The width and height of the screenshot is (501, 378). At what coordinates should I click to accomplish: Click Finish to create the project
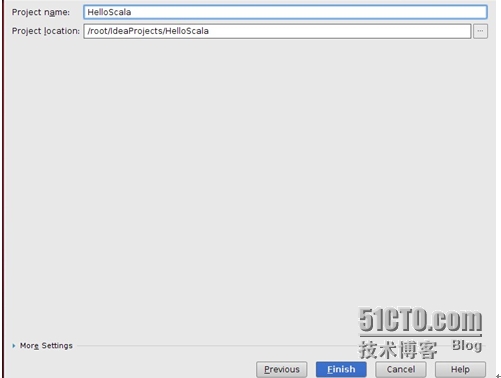pyautogui.click(x=341, y=369)
